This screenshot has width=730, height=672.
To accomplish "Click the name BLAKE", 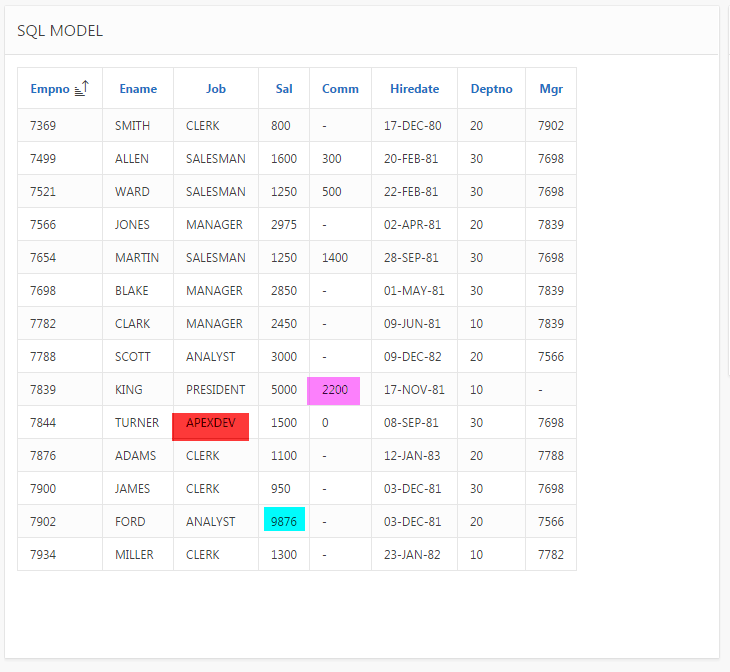I will 131,291.
